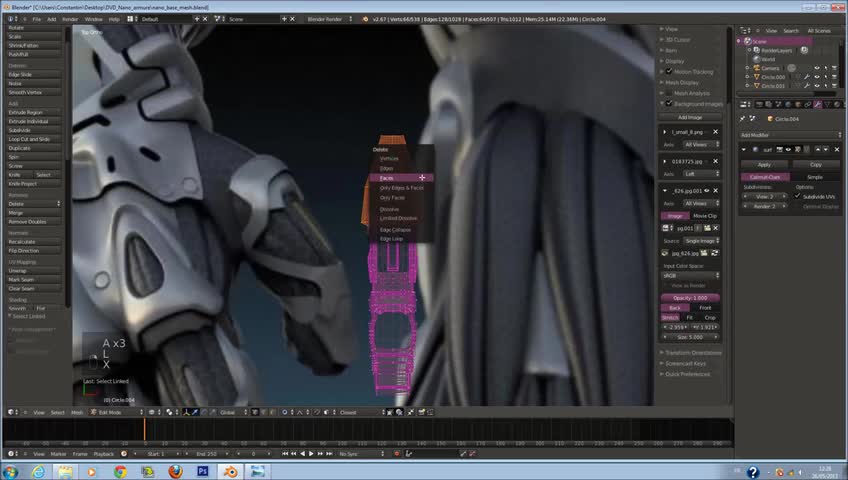The height and width of the screenshot is (480, 848).
Task: Choose Limited Dissolve in Delete menu
Action: [399, 218]
